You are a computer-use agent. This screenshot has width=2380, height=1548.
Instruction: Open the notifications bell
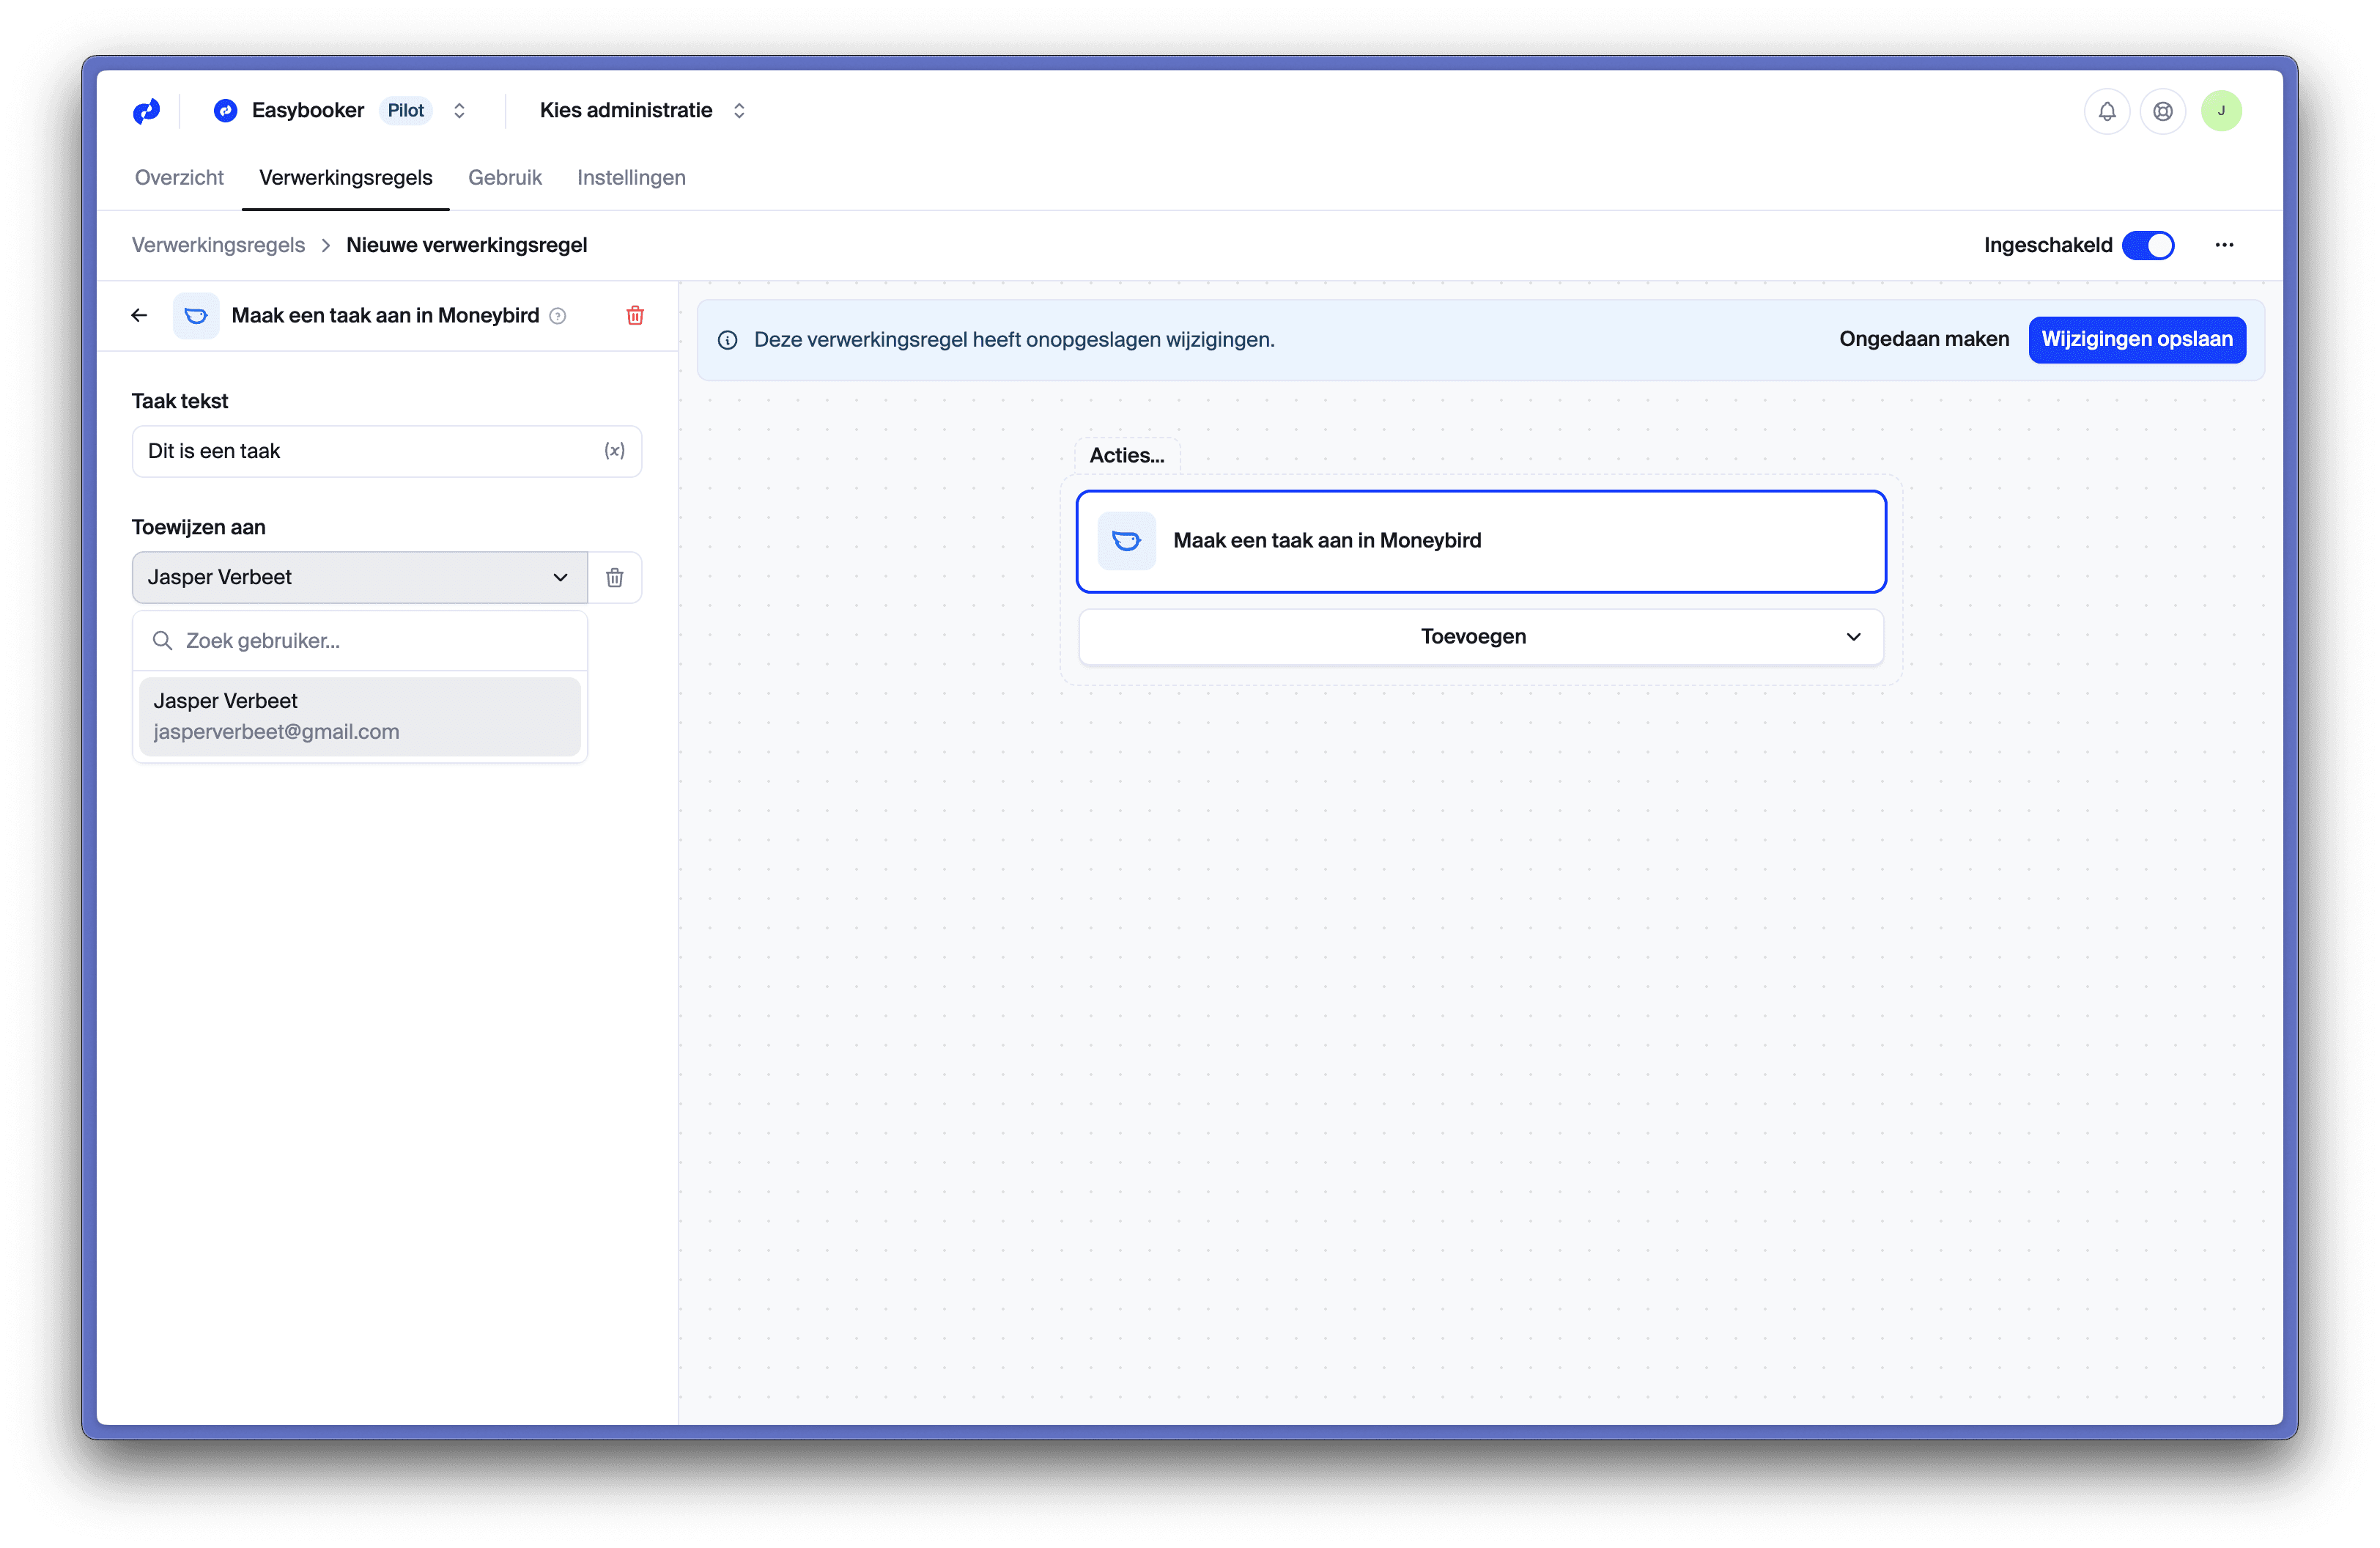(2106, 111)
